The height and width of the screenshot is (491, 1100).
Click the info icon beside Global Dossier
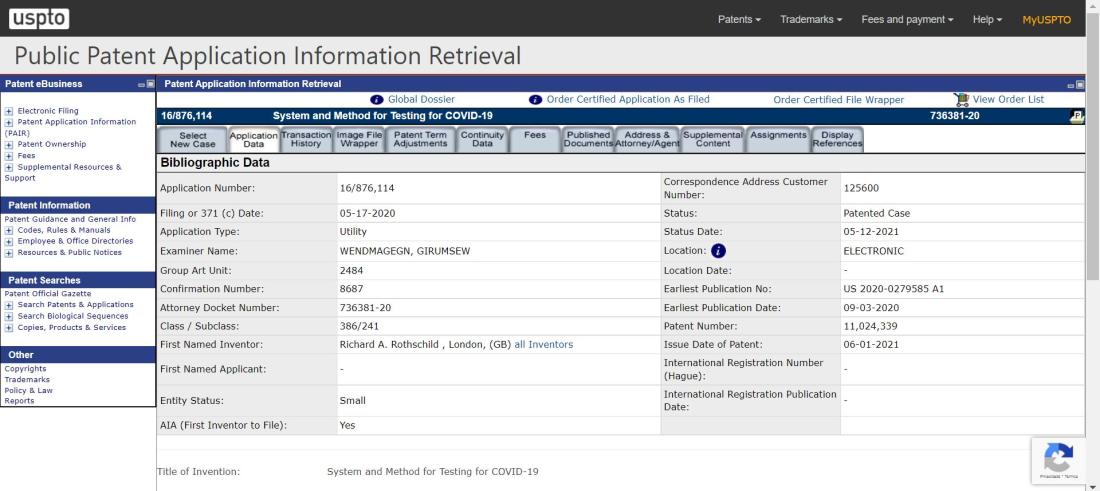pos(377,100)
